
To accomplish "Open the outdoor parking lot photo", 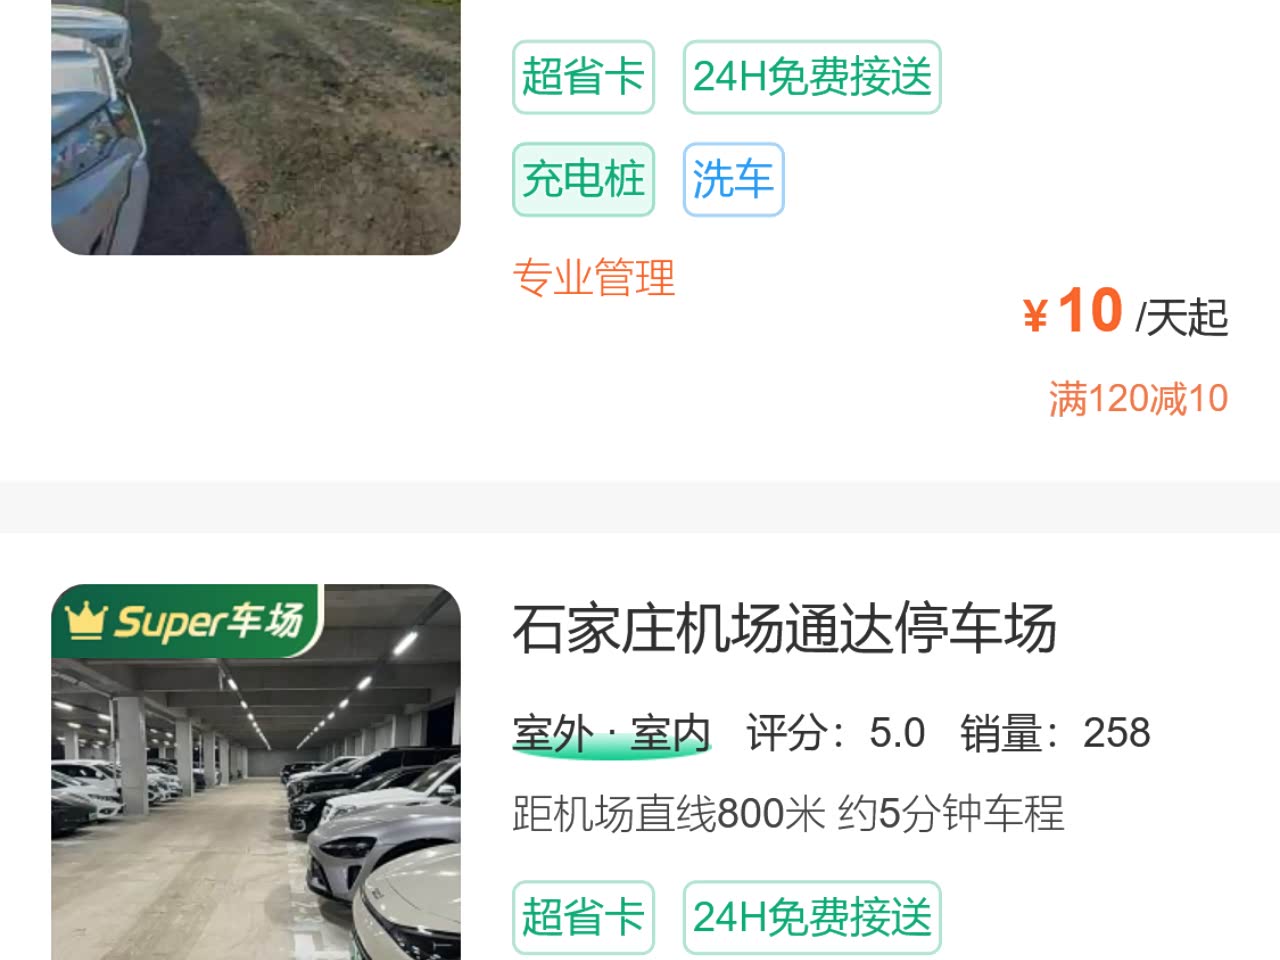I will click(256, 127).
